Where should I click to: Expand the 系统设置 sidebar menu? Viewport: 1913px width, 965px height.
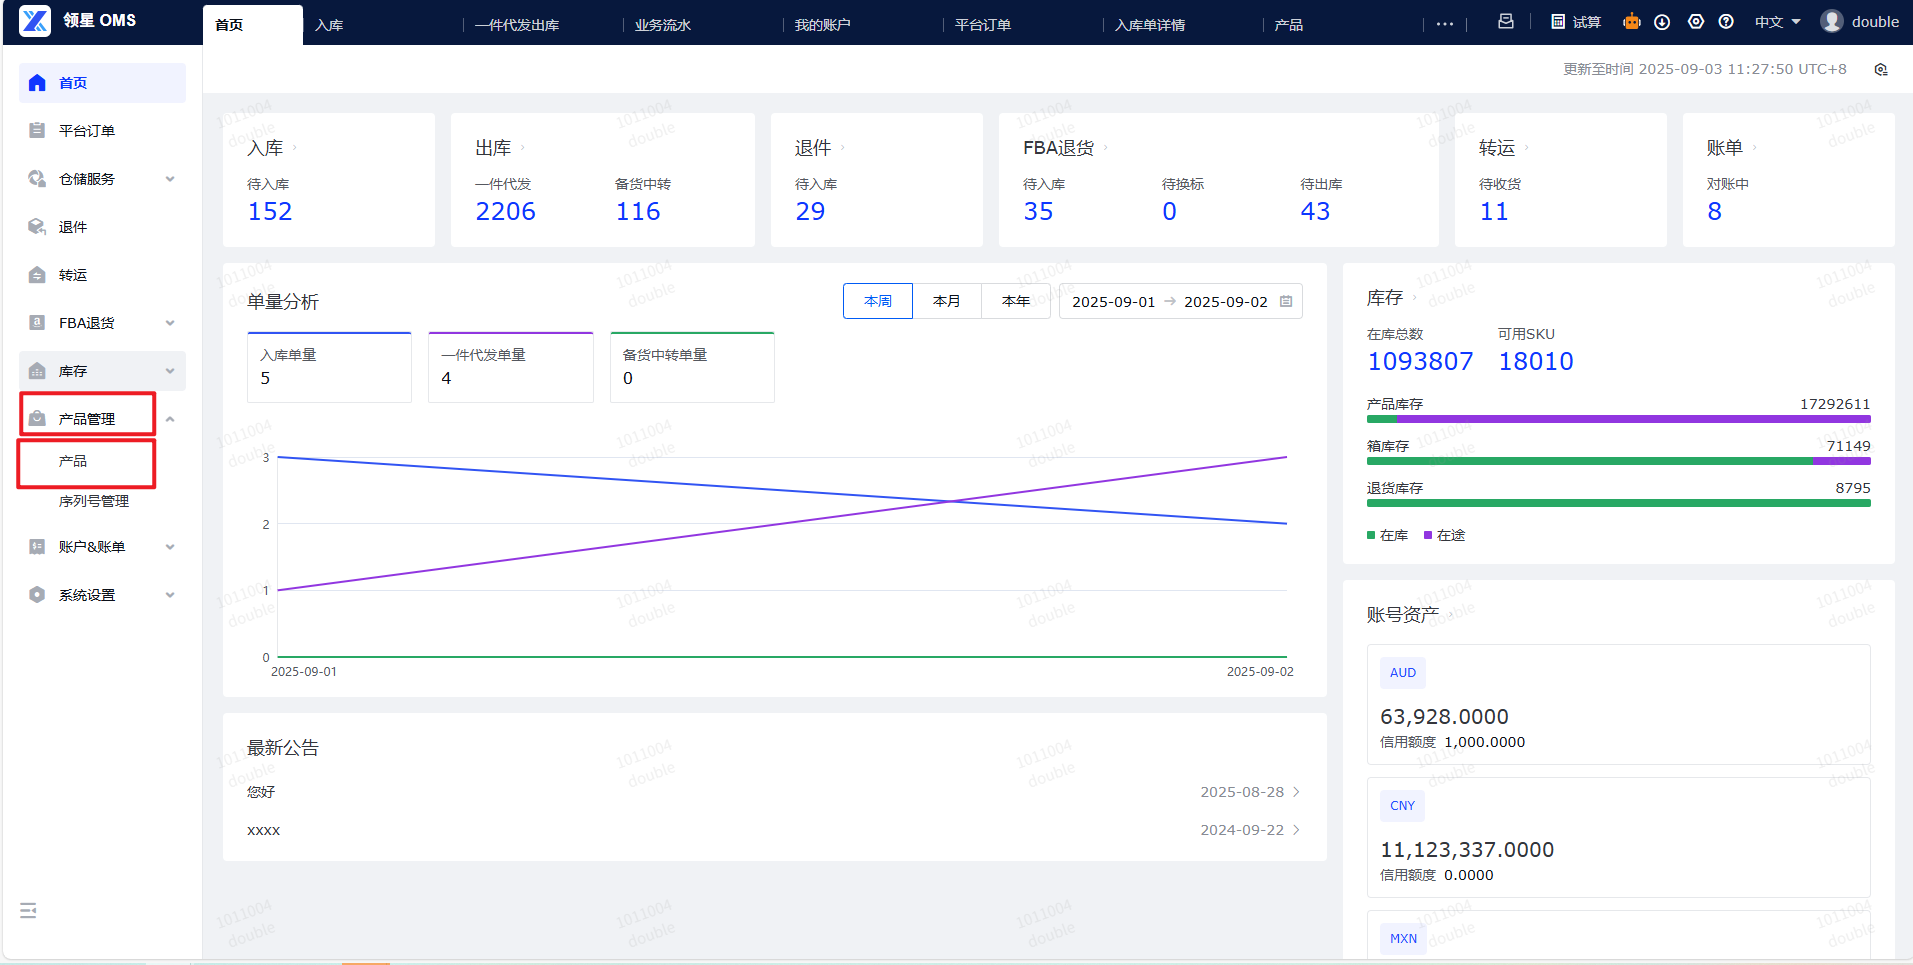tap(170, 595)
